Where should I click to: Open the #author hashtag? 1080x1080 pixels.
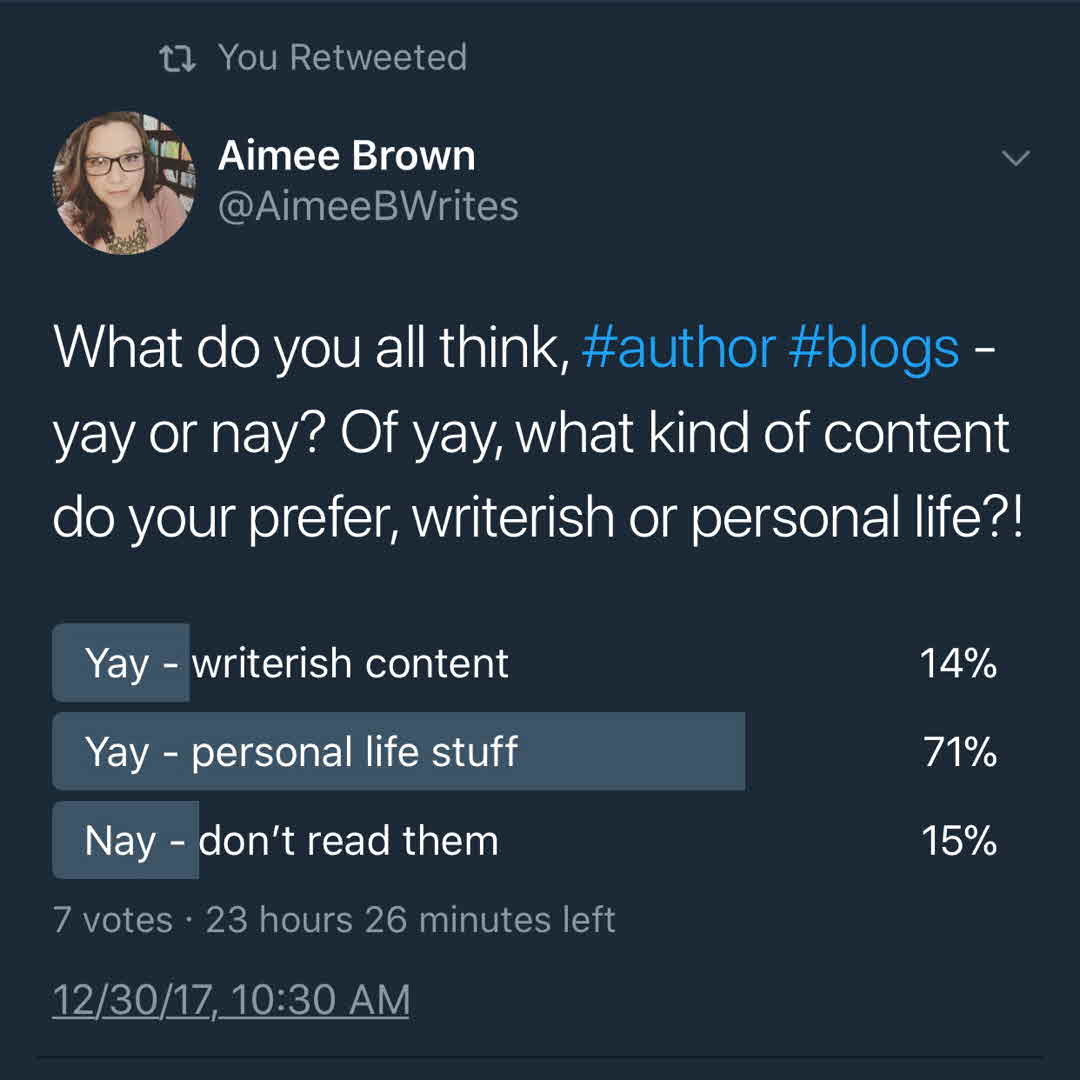coord(677,348)
